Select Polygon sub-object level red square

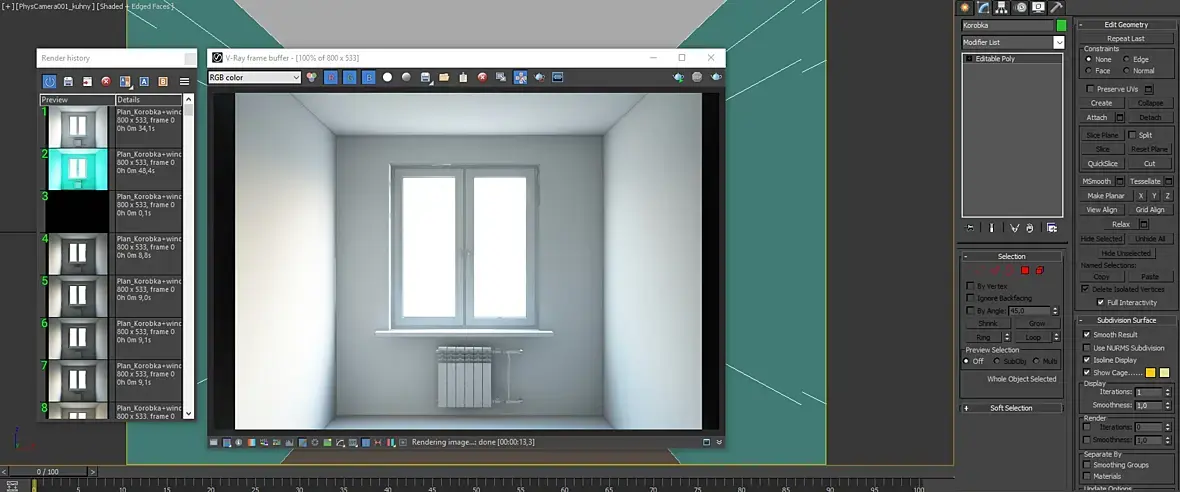(x=1025, y=270)
